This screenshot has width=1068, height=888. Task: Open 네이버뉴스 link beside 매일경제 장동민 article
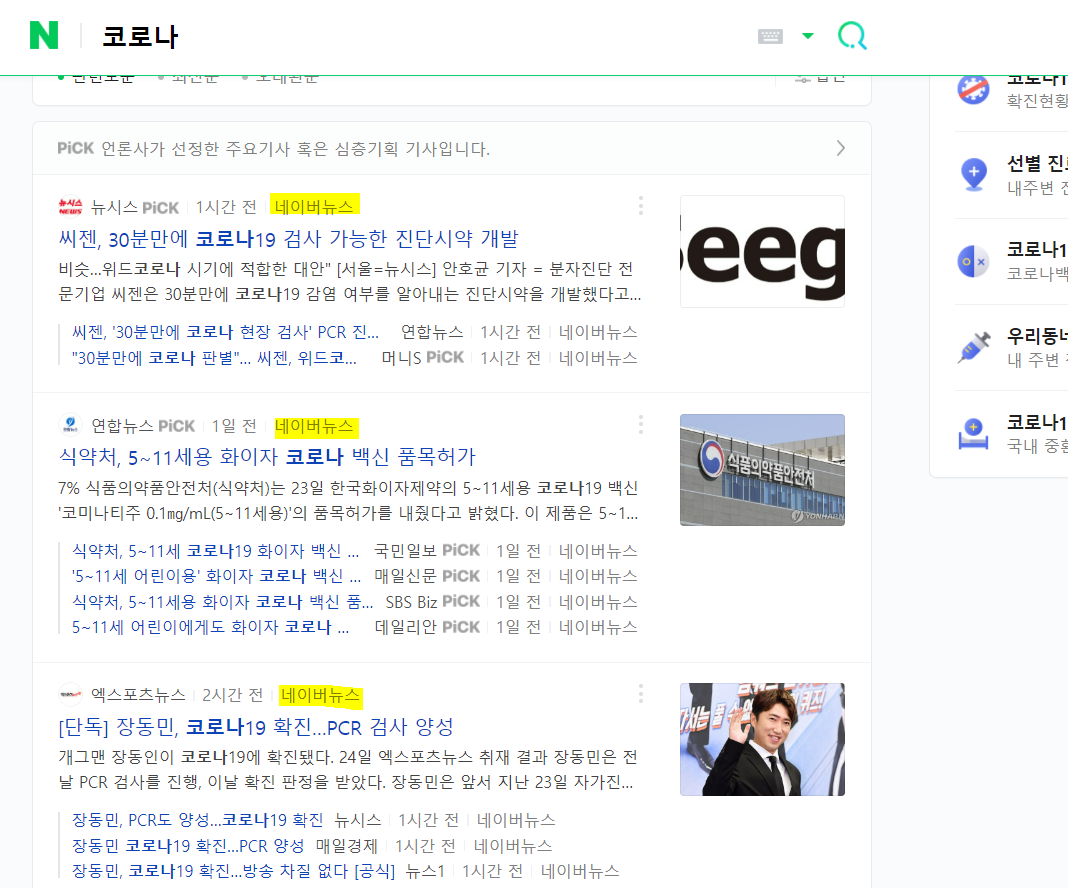pyautogui.click(x=513, y=846)
